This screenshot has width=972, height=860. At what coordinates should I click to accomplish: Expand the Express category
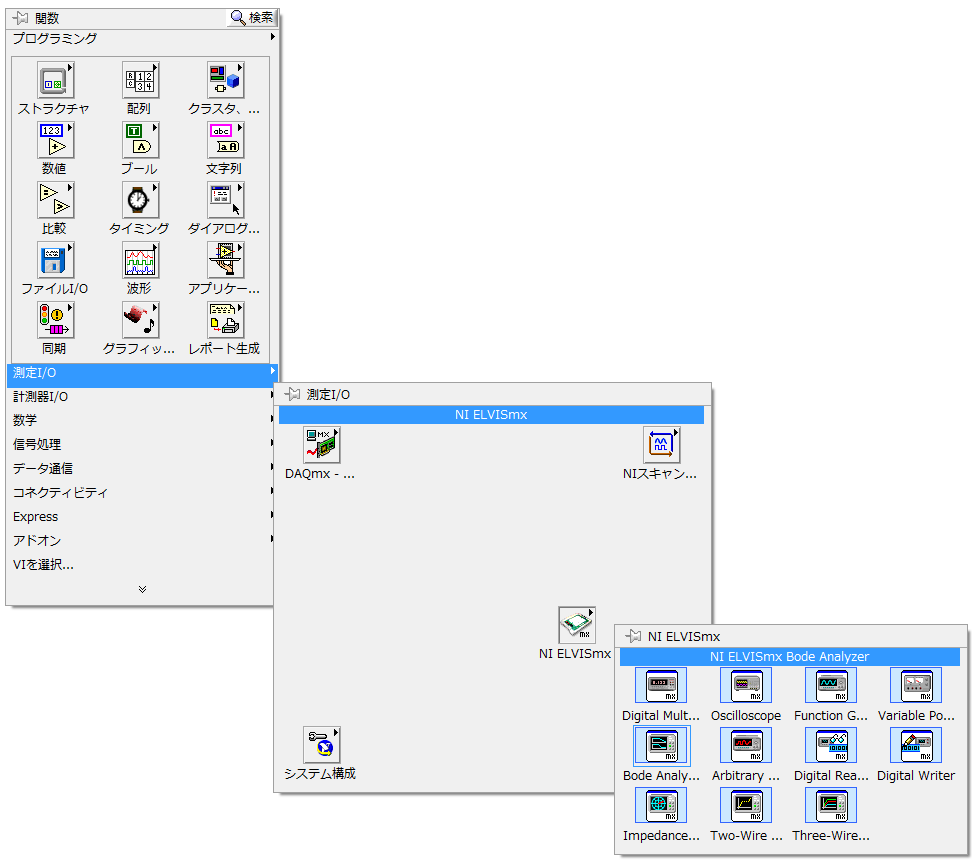[140, 516]
